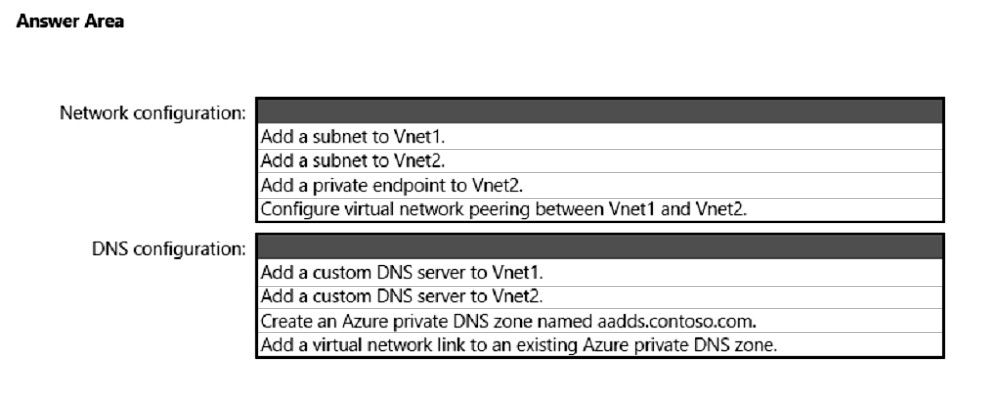Image resolution: width=1000 pixels, height=399 pixels.
Task: Open the DNS configuration dropdown header
Action: [599, 247]
